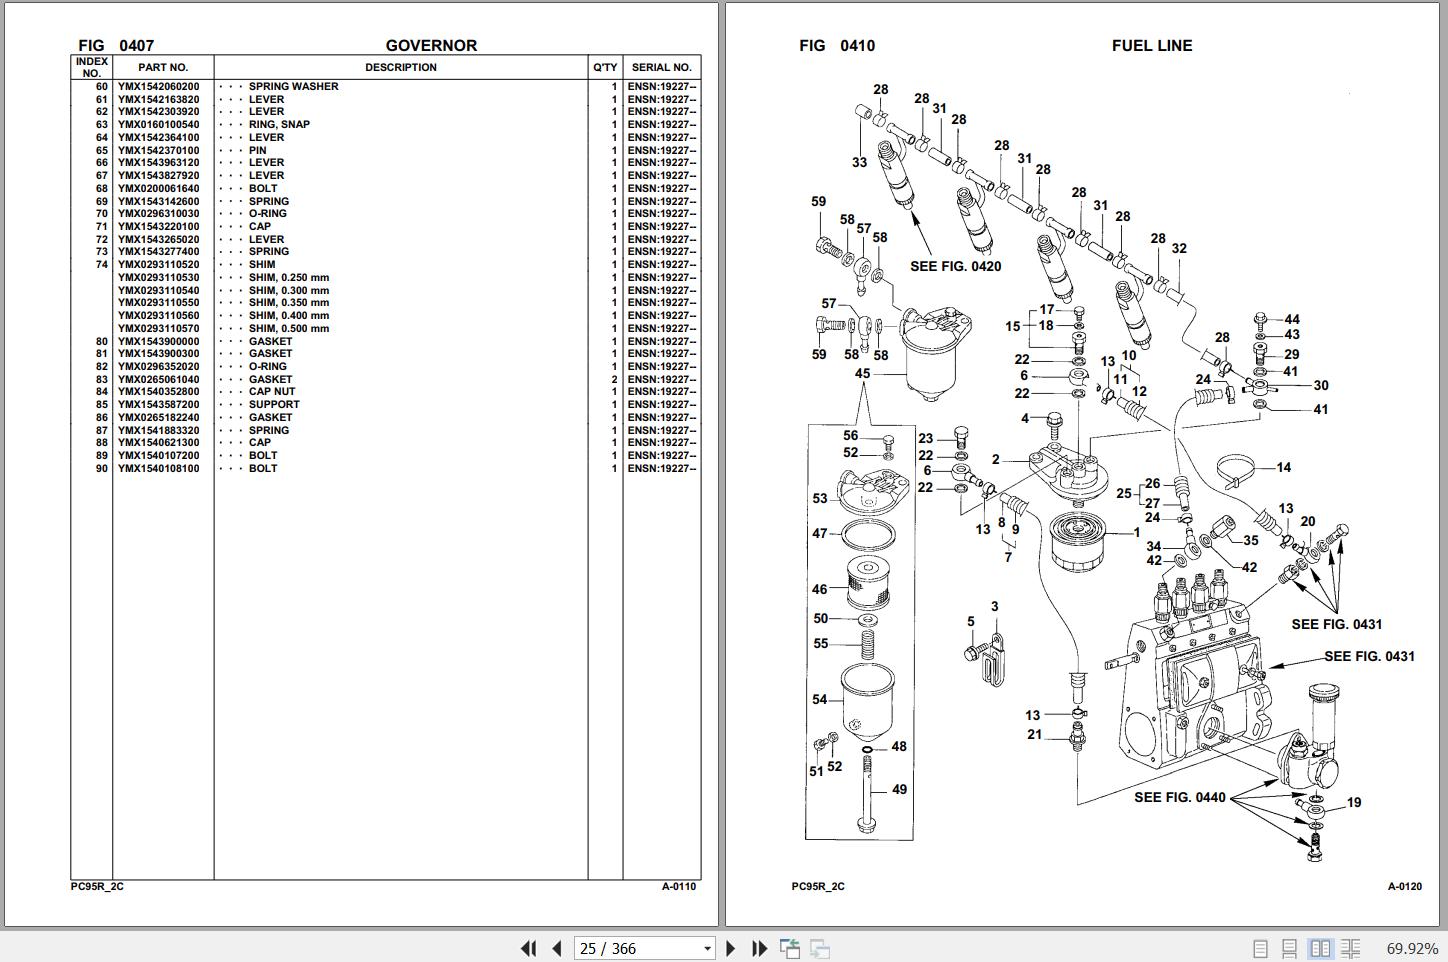Click the FIG 0410 label
The width and height of the screenshot is (1448, 962).
(837, 46)
